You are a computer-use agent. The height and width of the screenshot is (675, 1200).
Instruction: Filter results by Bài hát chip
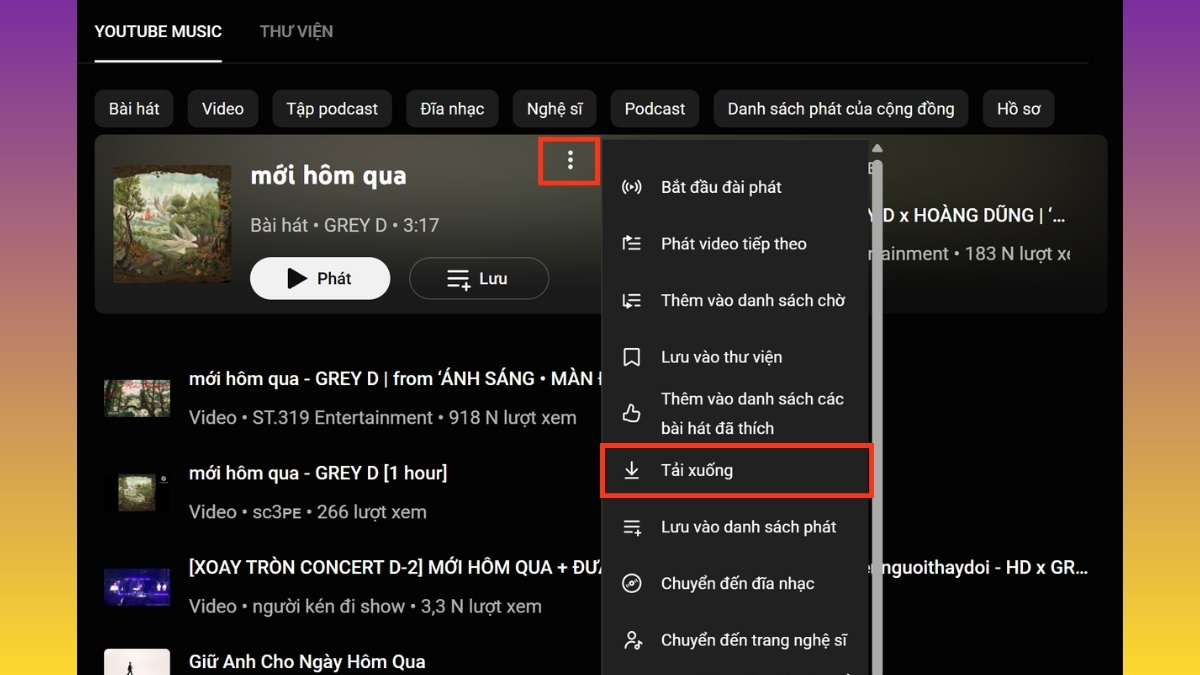(134, 109)
